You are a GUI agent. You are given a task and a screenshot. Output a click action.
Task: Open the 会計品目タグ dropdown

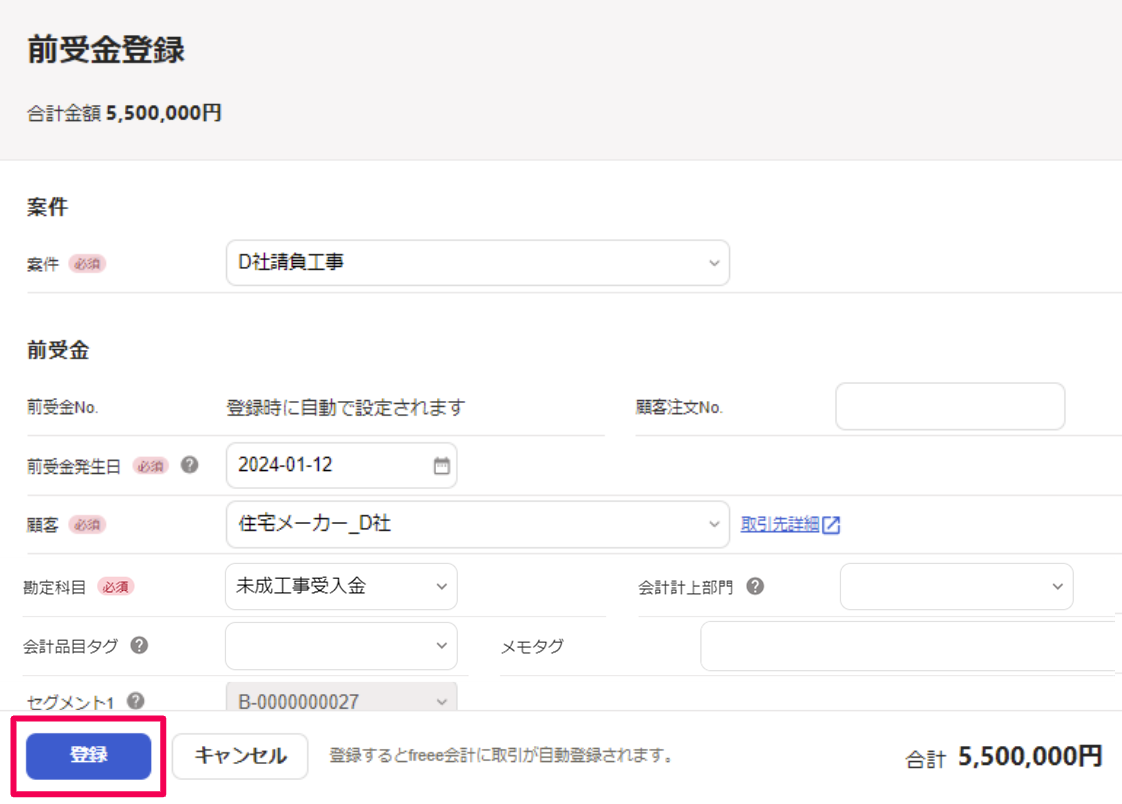(341, 646)
